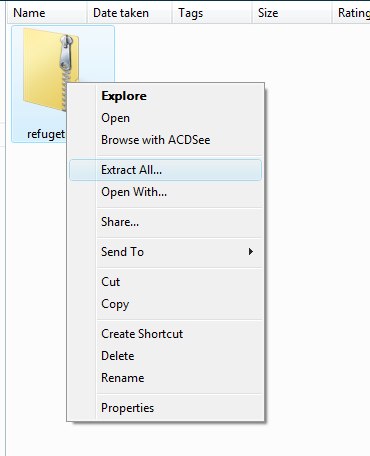The image size is (370, 456).
Task: Sort by the Rating column header
Action: coord(351,13)
